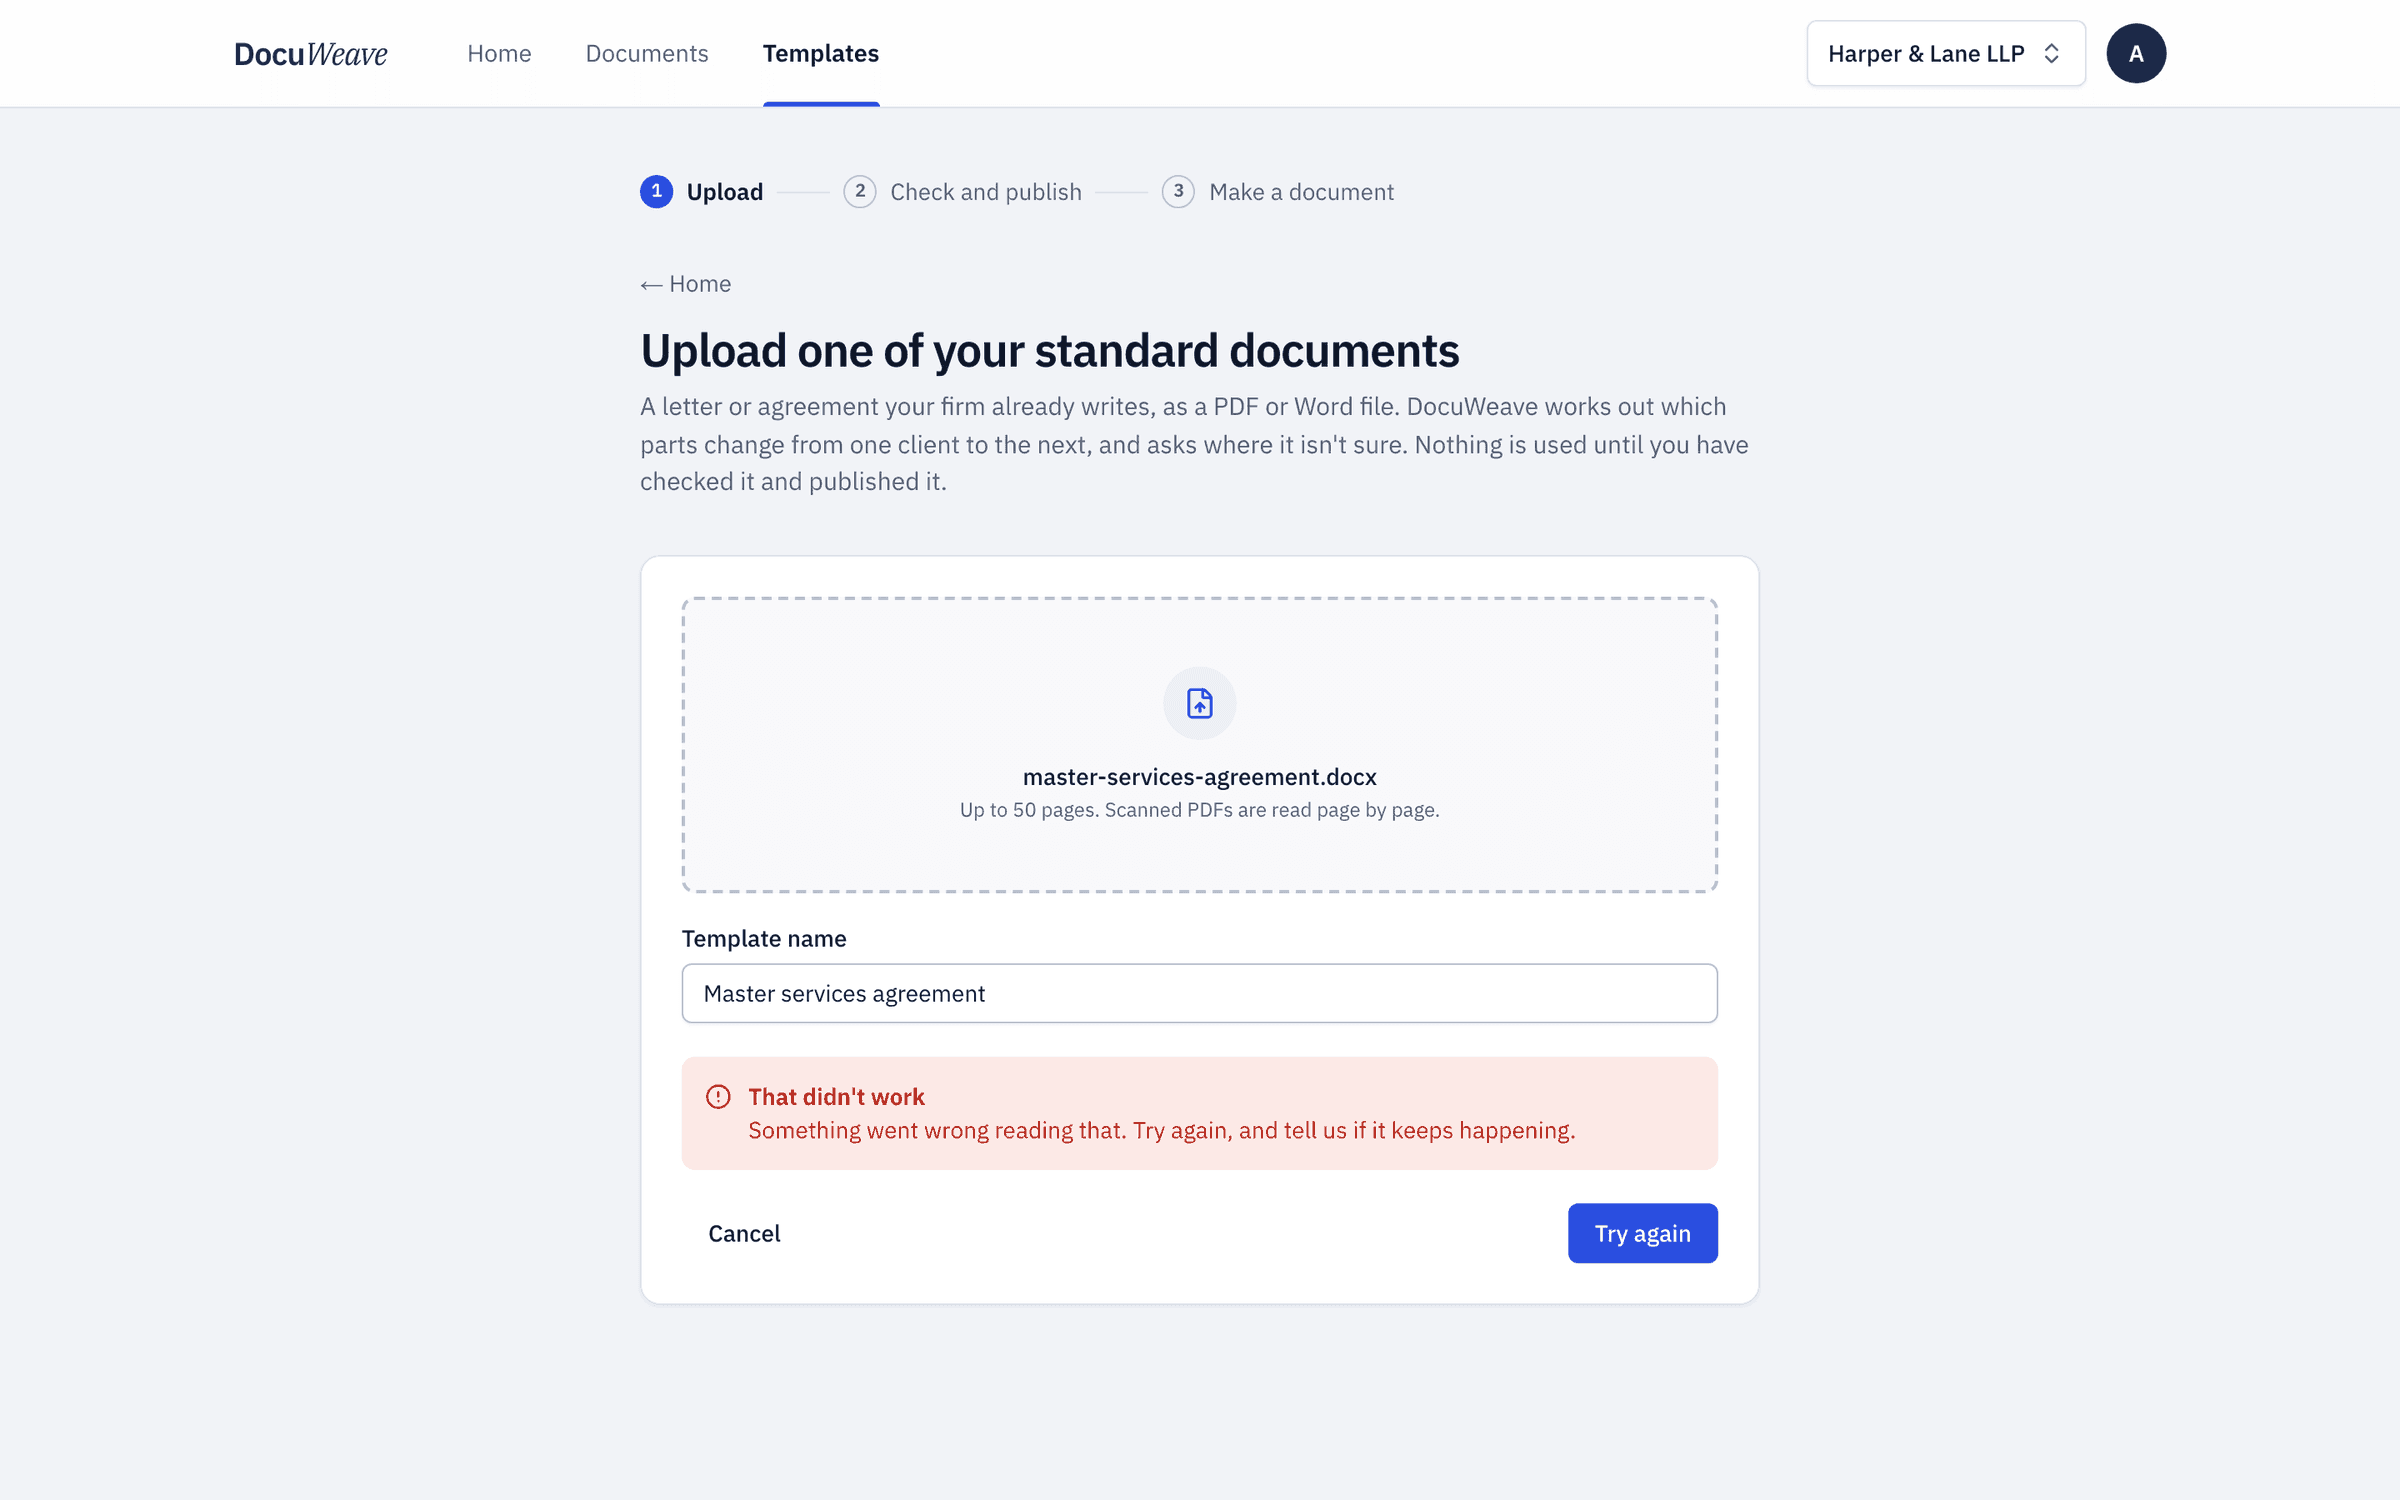The image size is (2400, 1500).
Task: Jump to the Make a document step
Action: click(1301, 191)
